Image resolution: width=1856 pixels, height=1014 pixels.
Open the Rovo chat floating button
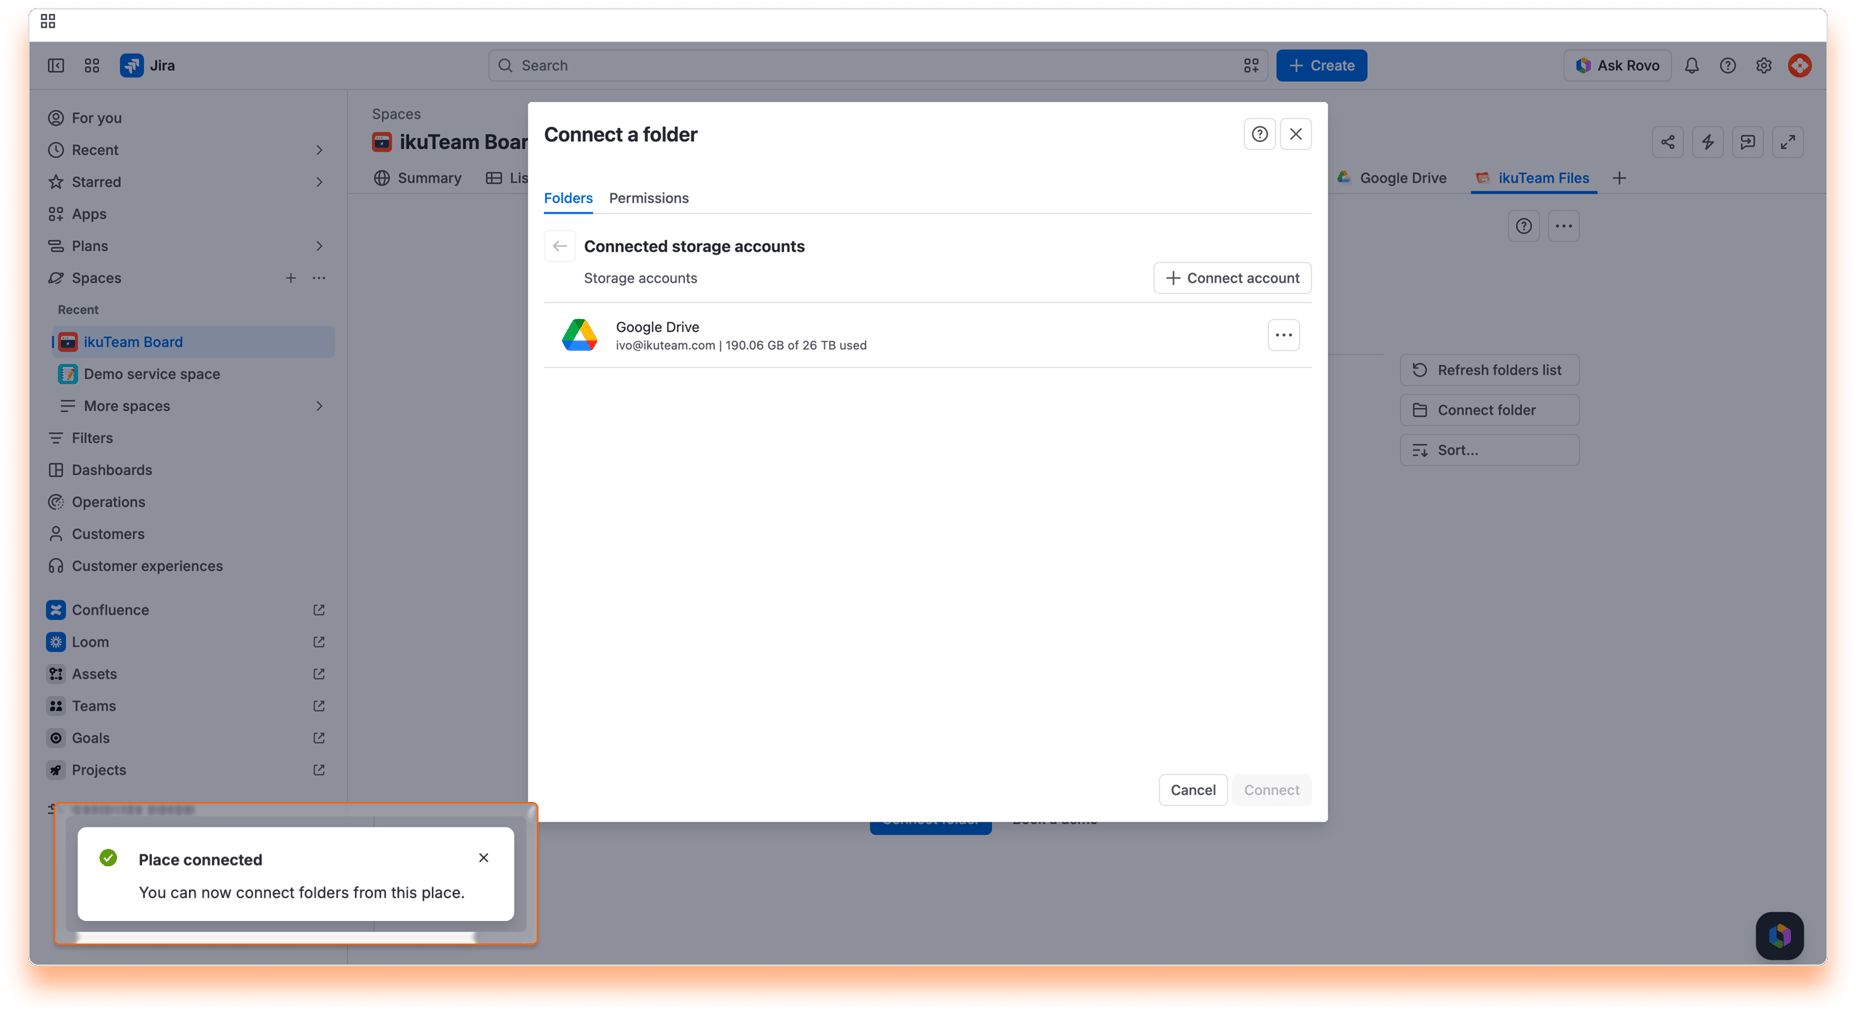1780,936
